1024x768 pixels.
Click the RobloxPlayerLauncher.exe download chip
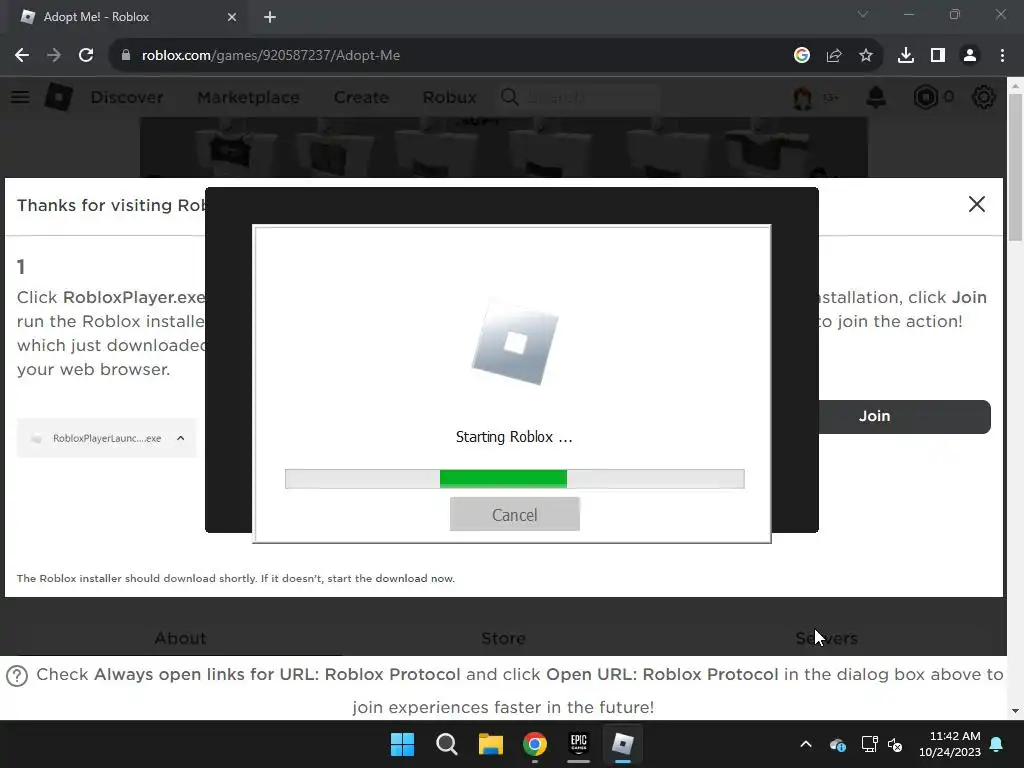tap(107, 438)
